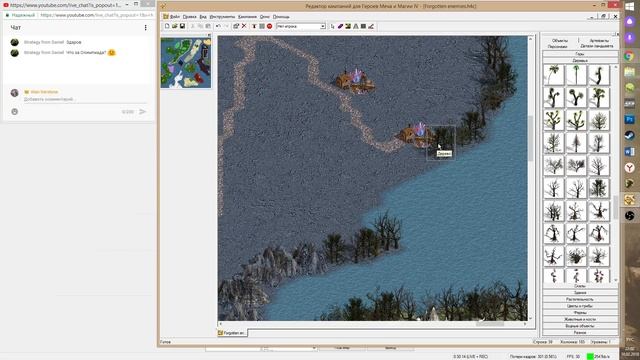Image resolution: width=640 pixels, height=360 pixels.
Task: Expand the Здания category bar
Action: point(580,293)
